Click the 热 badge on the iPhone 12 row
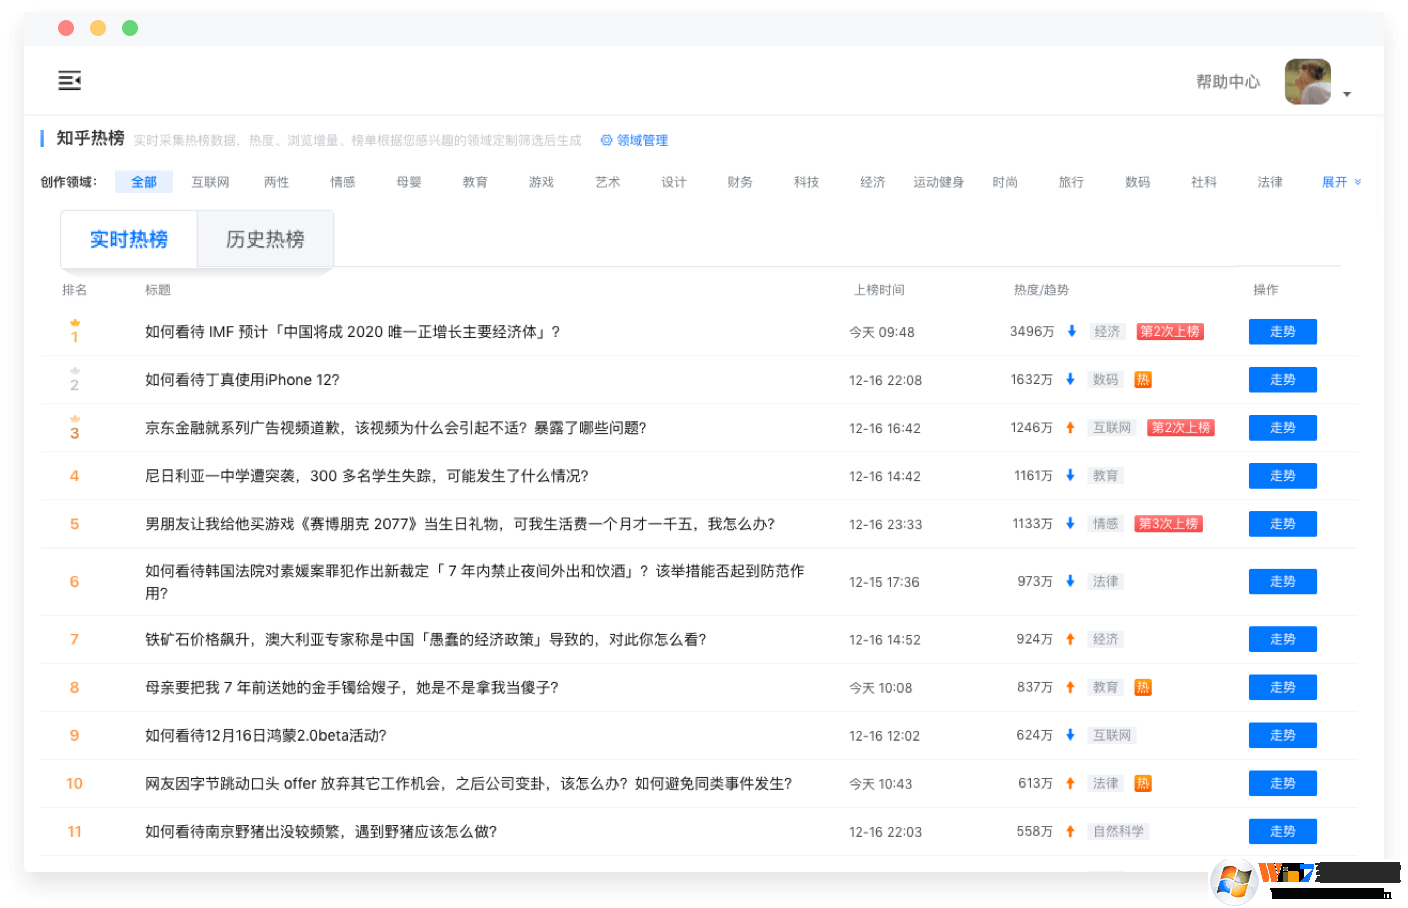The height and width of the screenshot is (908, 1408). [x=1143, y=379]
